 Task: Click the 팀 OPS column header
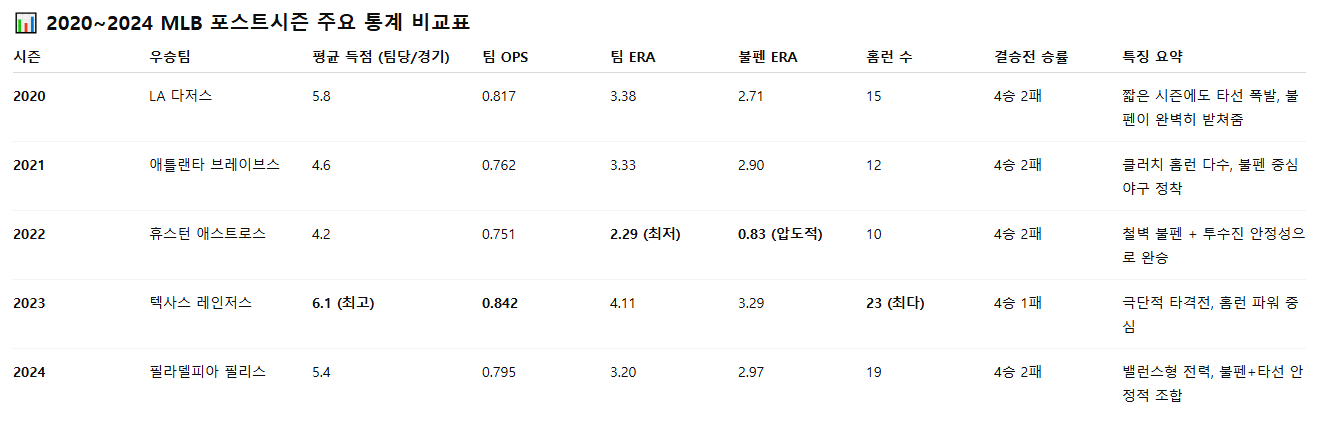505,57
